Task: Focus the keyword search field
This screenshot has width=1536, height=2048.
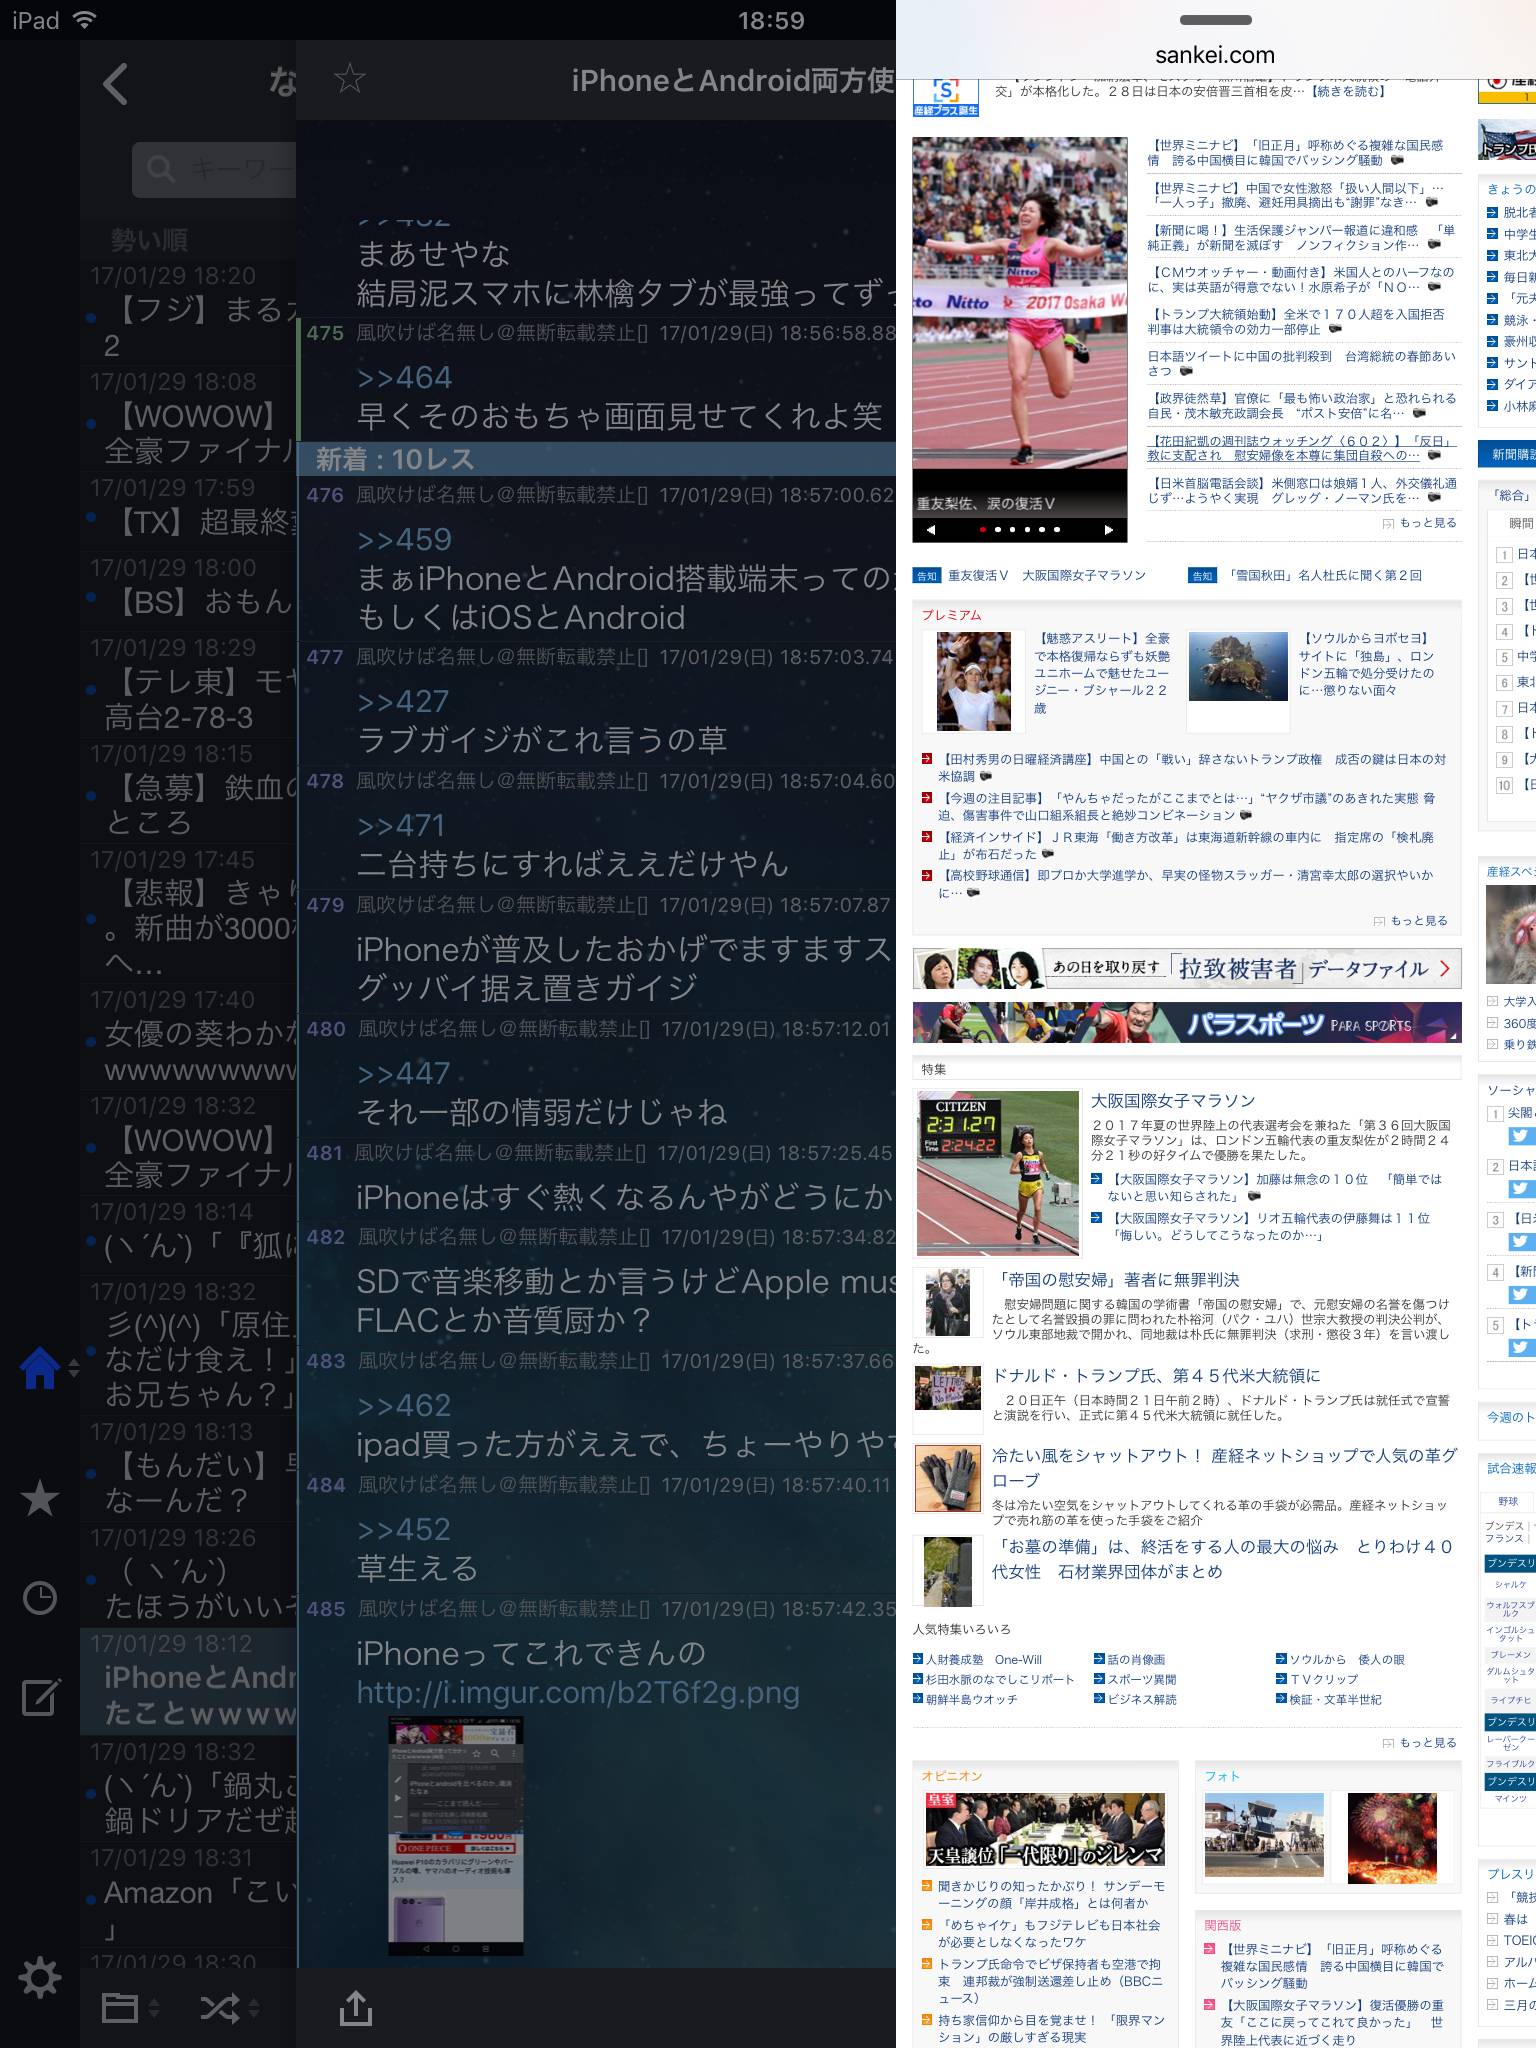Action: (214, 169)
